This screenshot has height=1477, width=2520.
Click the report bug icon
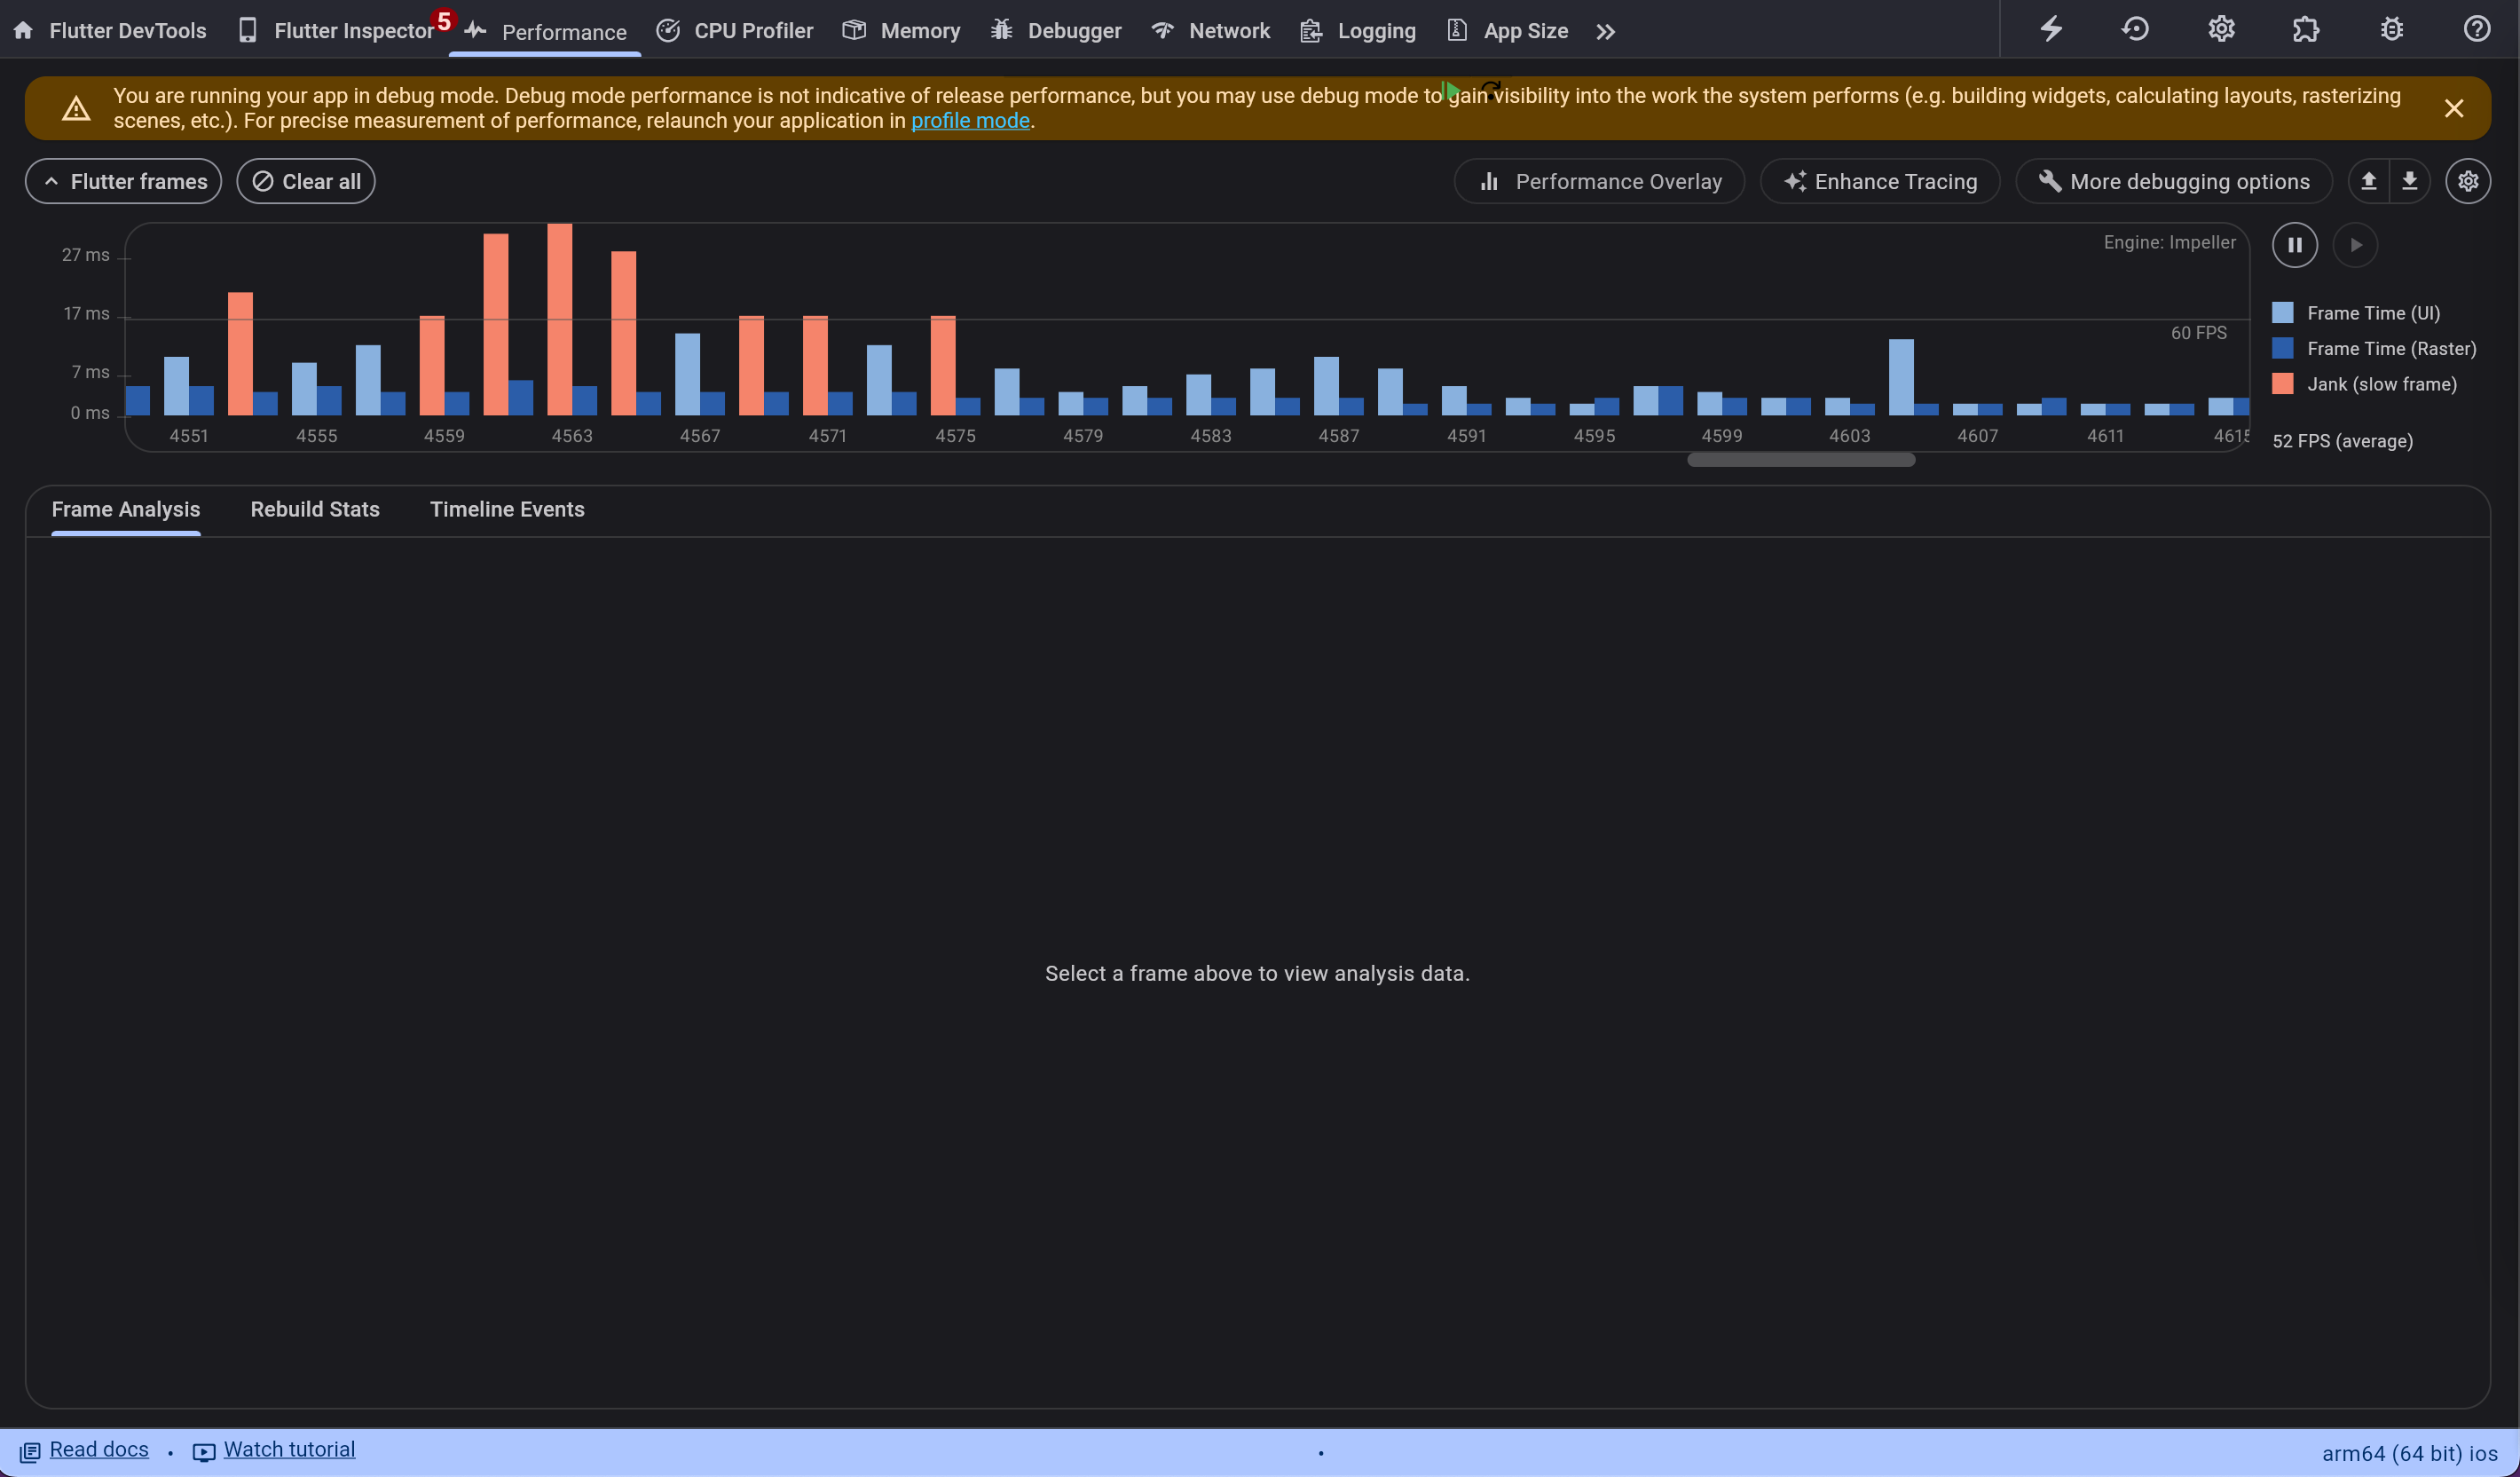coord(2391,29)
